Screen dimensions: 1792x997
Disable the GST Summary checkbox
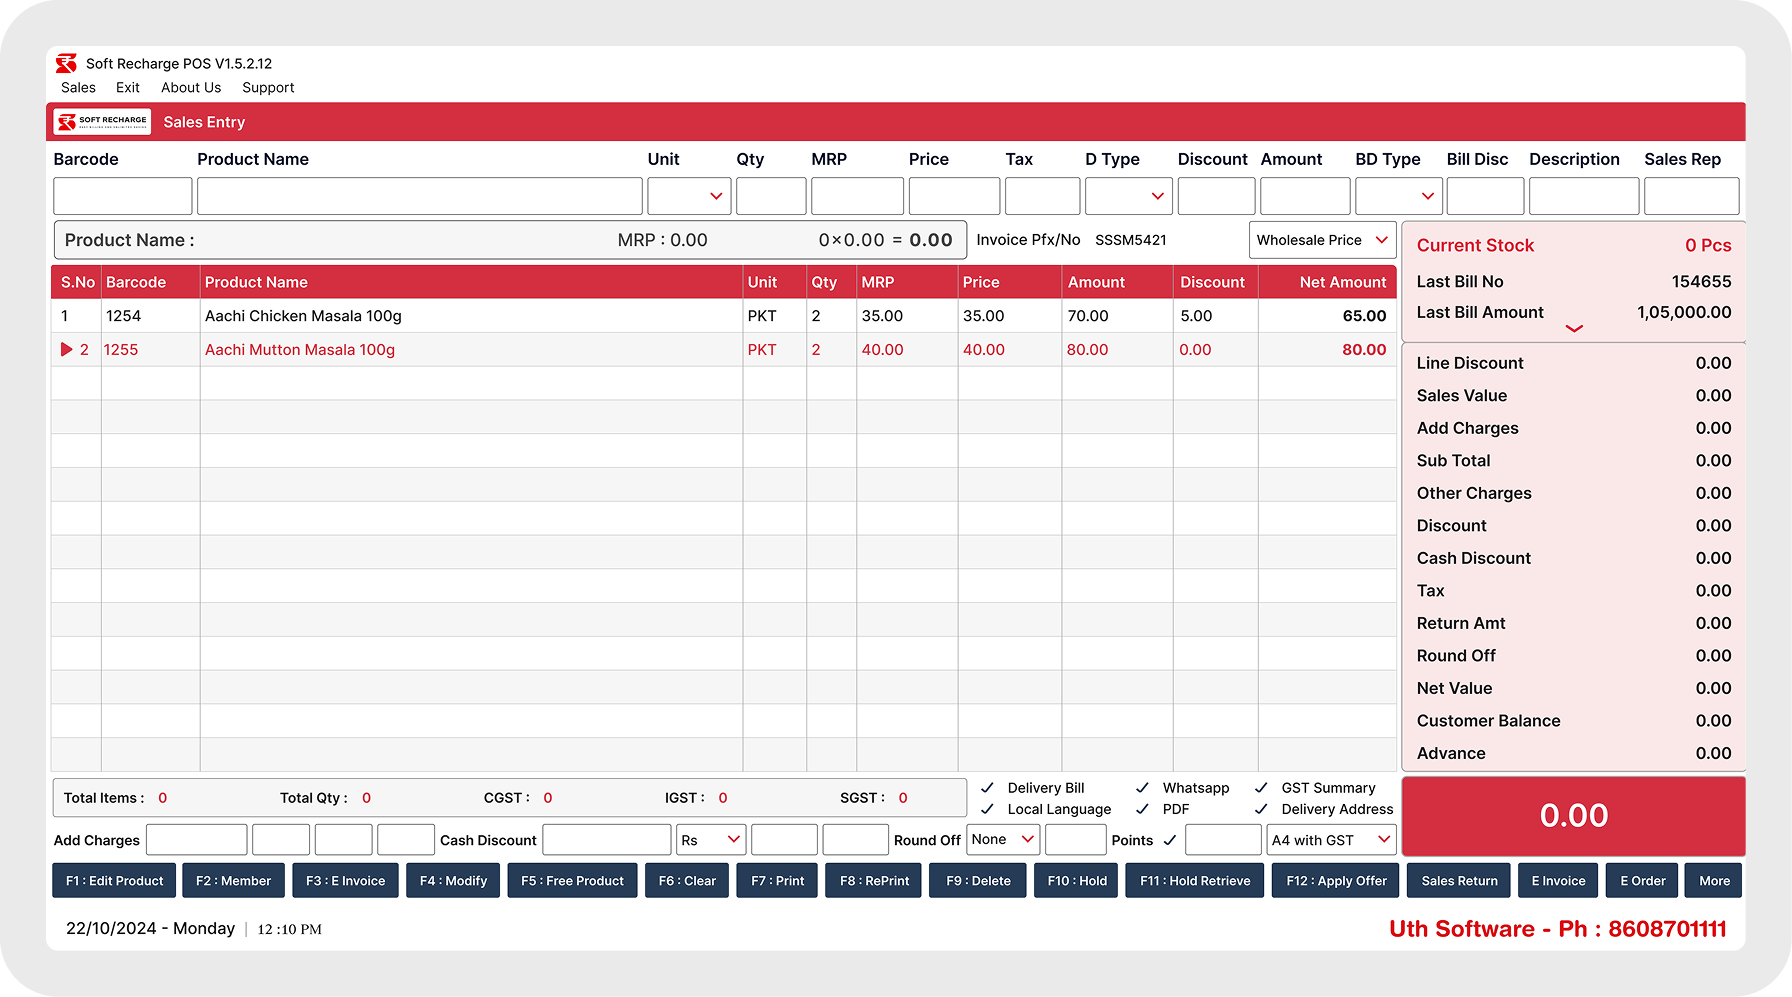pyautogui.click(x=1261, y=788)
